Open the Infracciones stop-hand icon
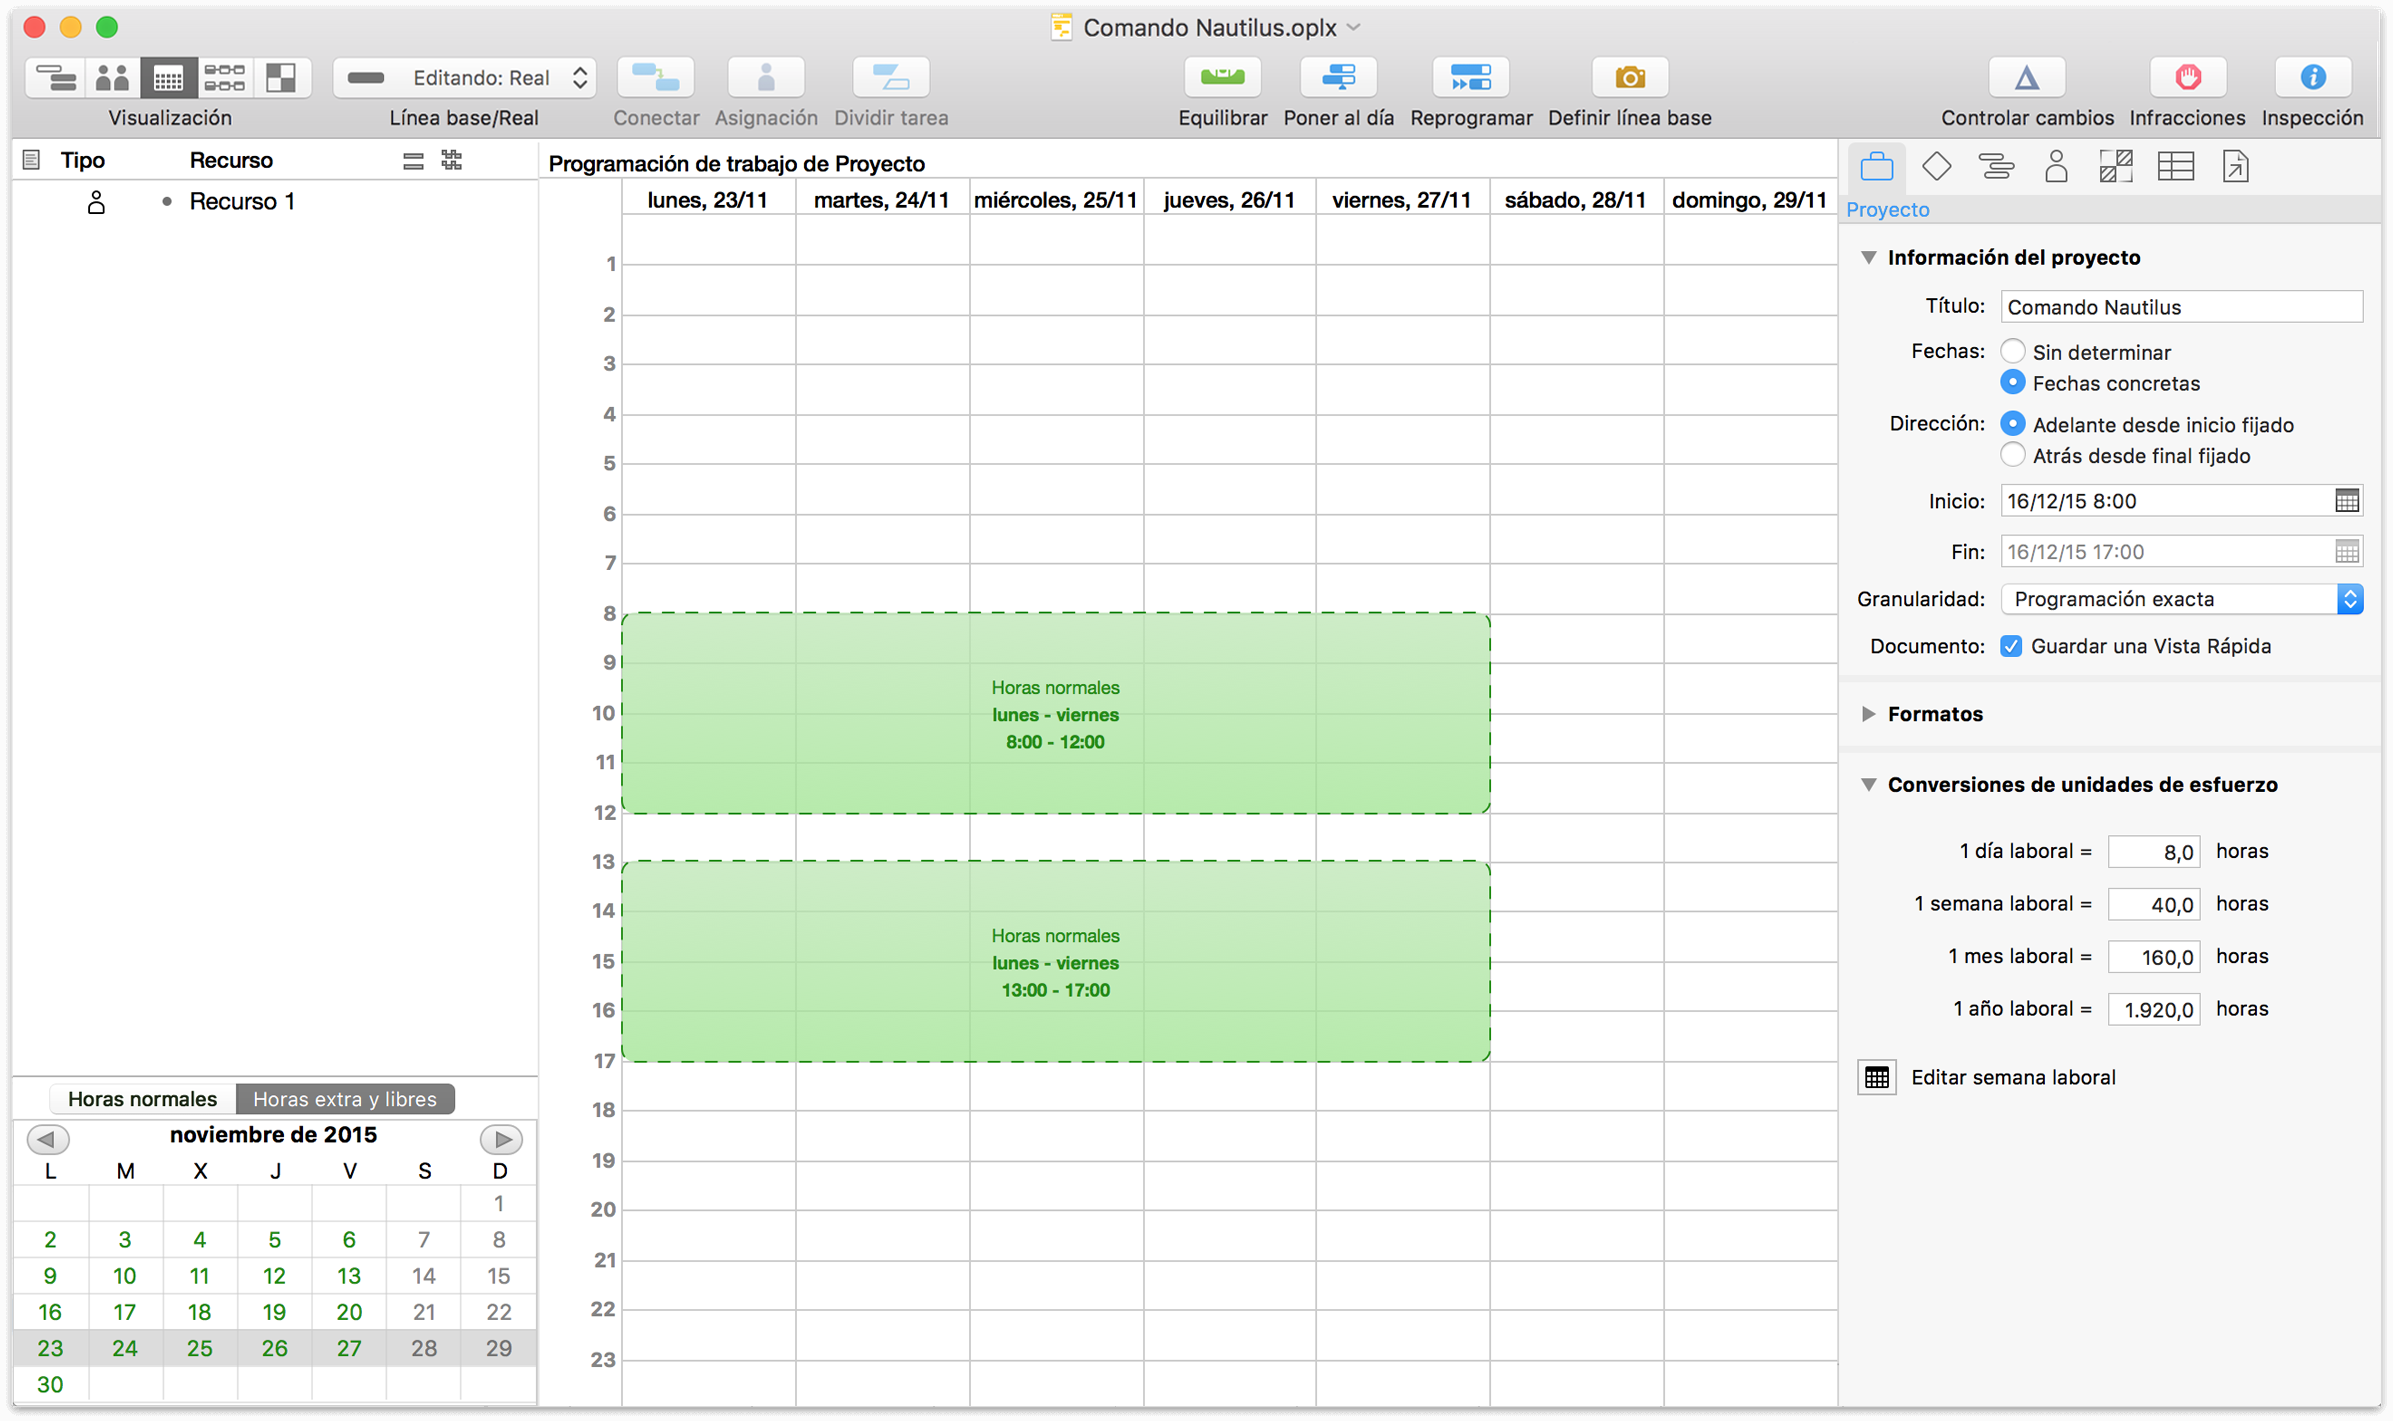 click(x=2187, y=78)
